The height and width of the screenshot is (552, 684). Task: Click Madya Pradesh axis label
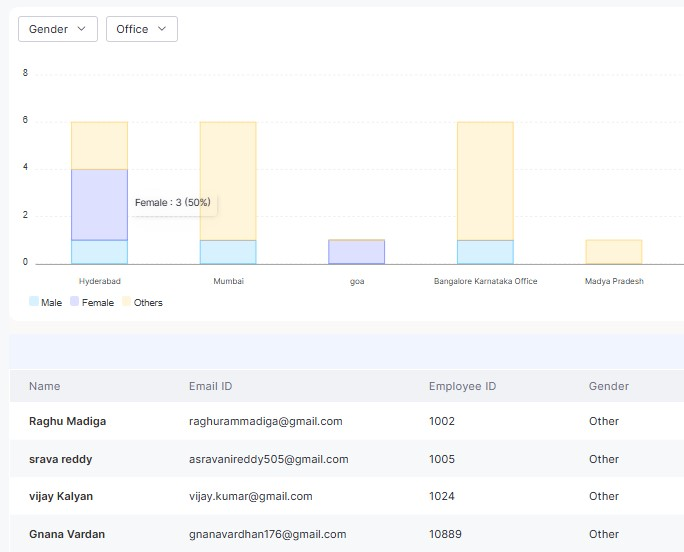pos(614,281)
